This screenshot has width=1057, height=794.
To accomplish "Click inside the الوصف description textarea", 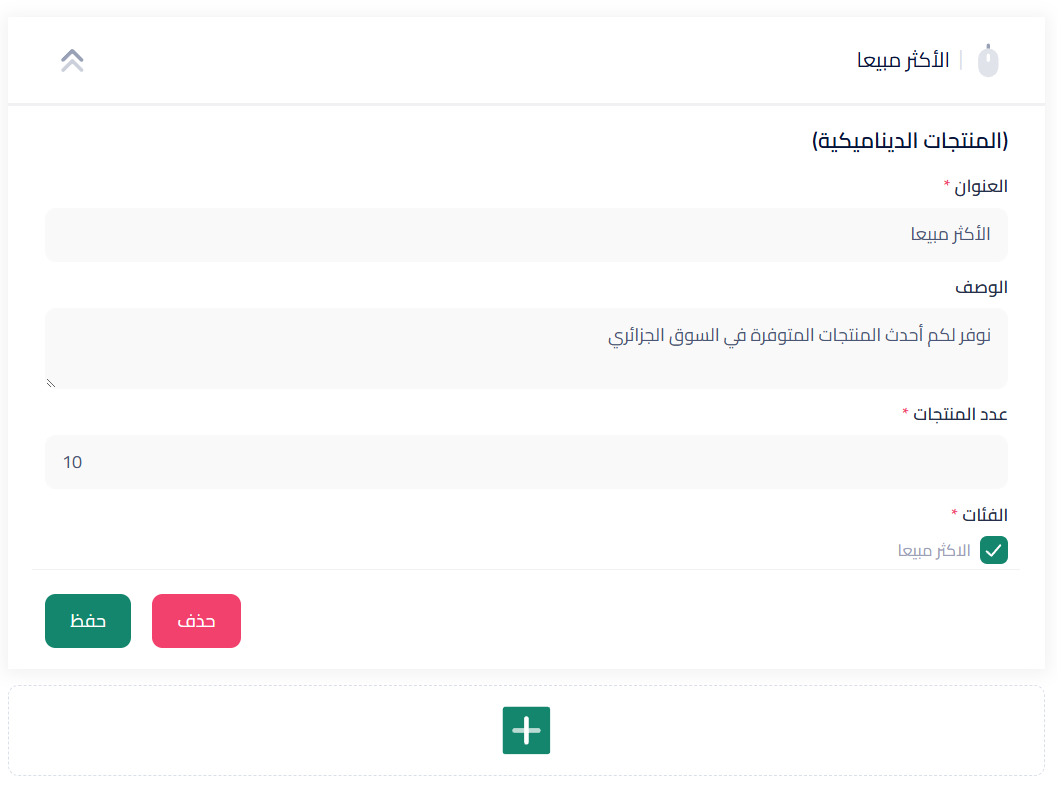I will [526, 348].
